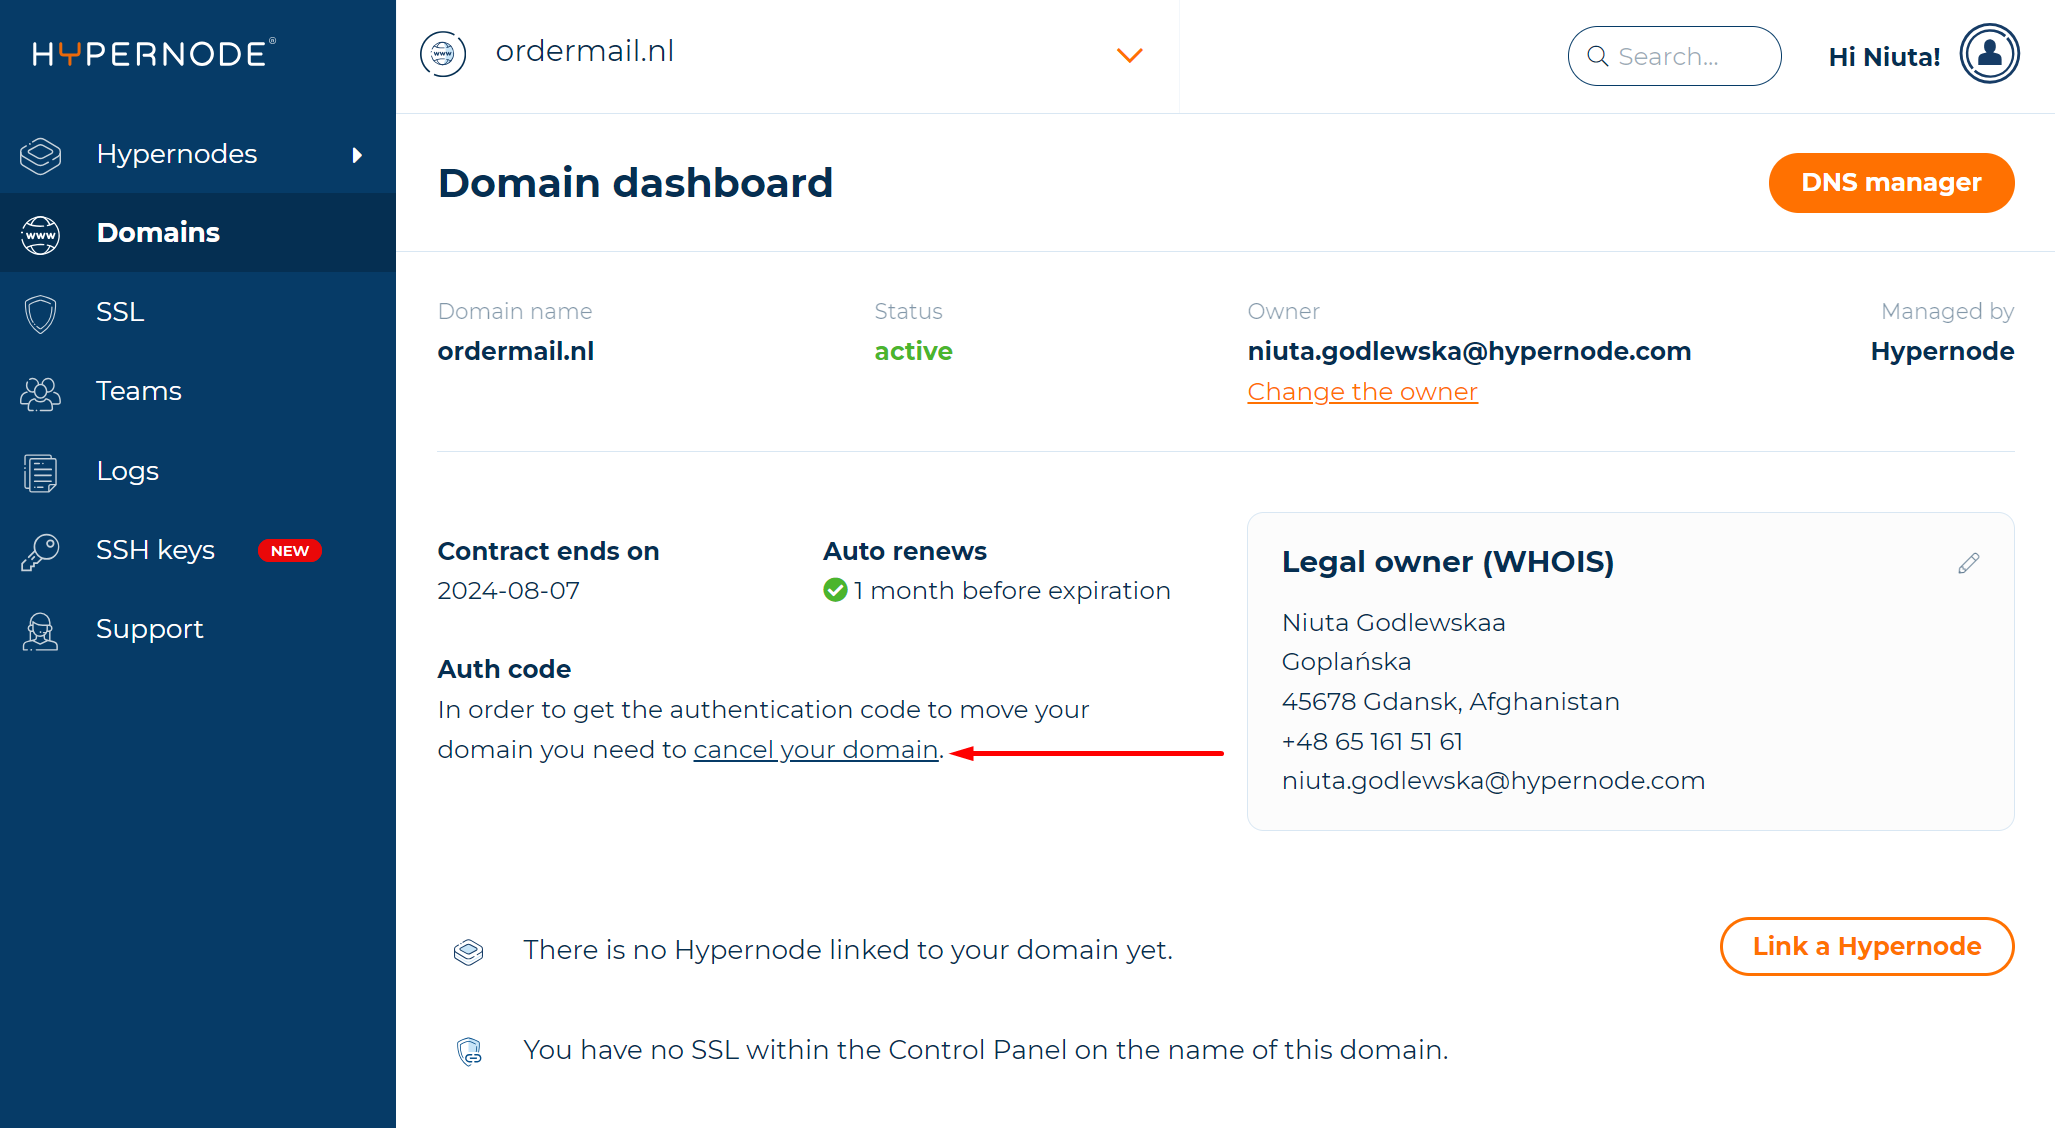
Task: Select Domains in the sidebar
Action: point(198,233)
